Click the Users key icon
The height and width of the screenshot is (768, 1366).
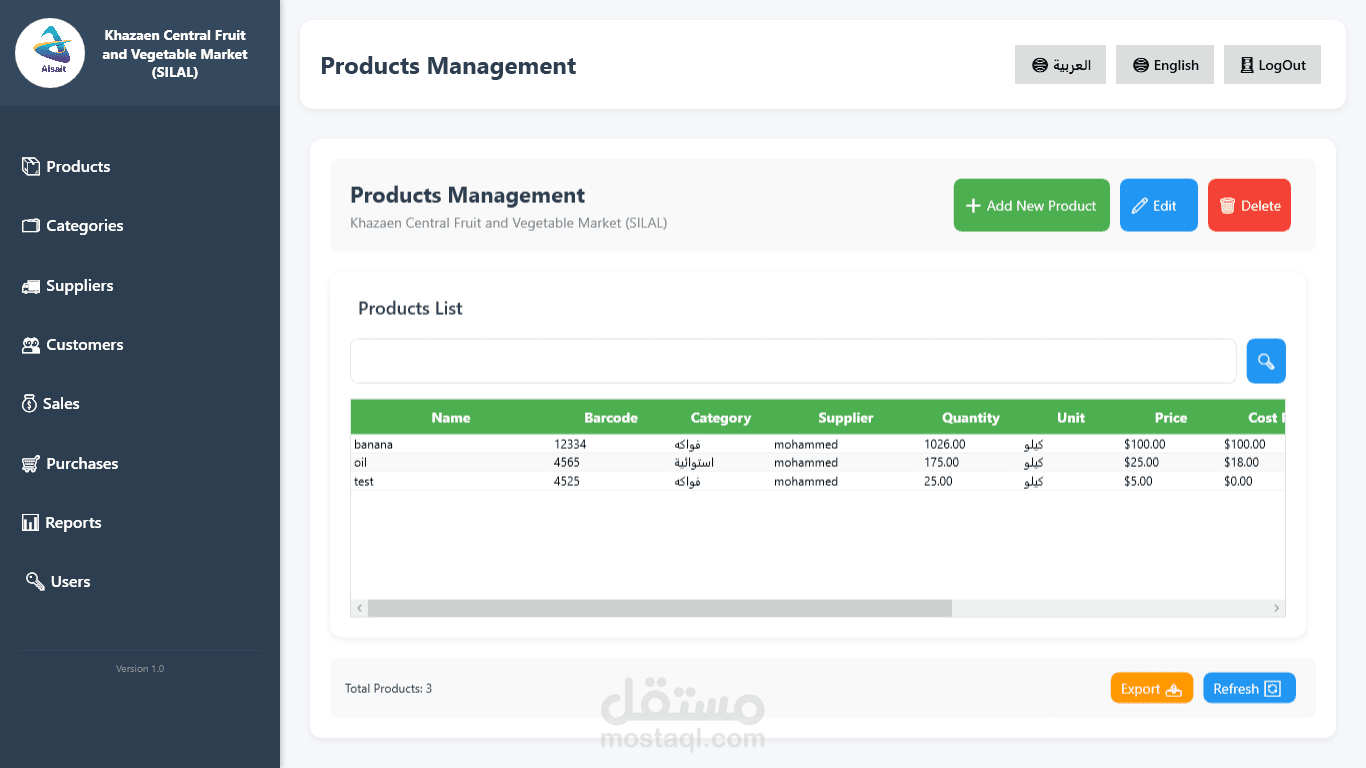pyautogui.click(x=35, y=581)
